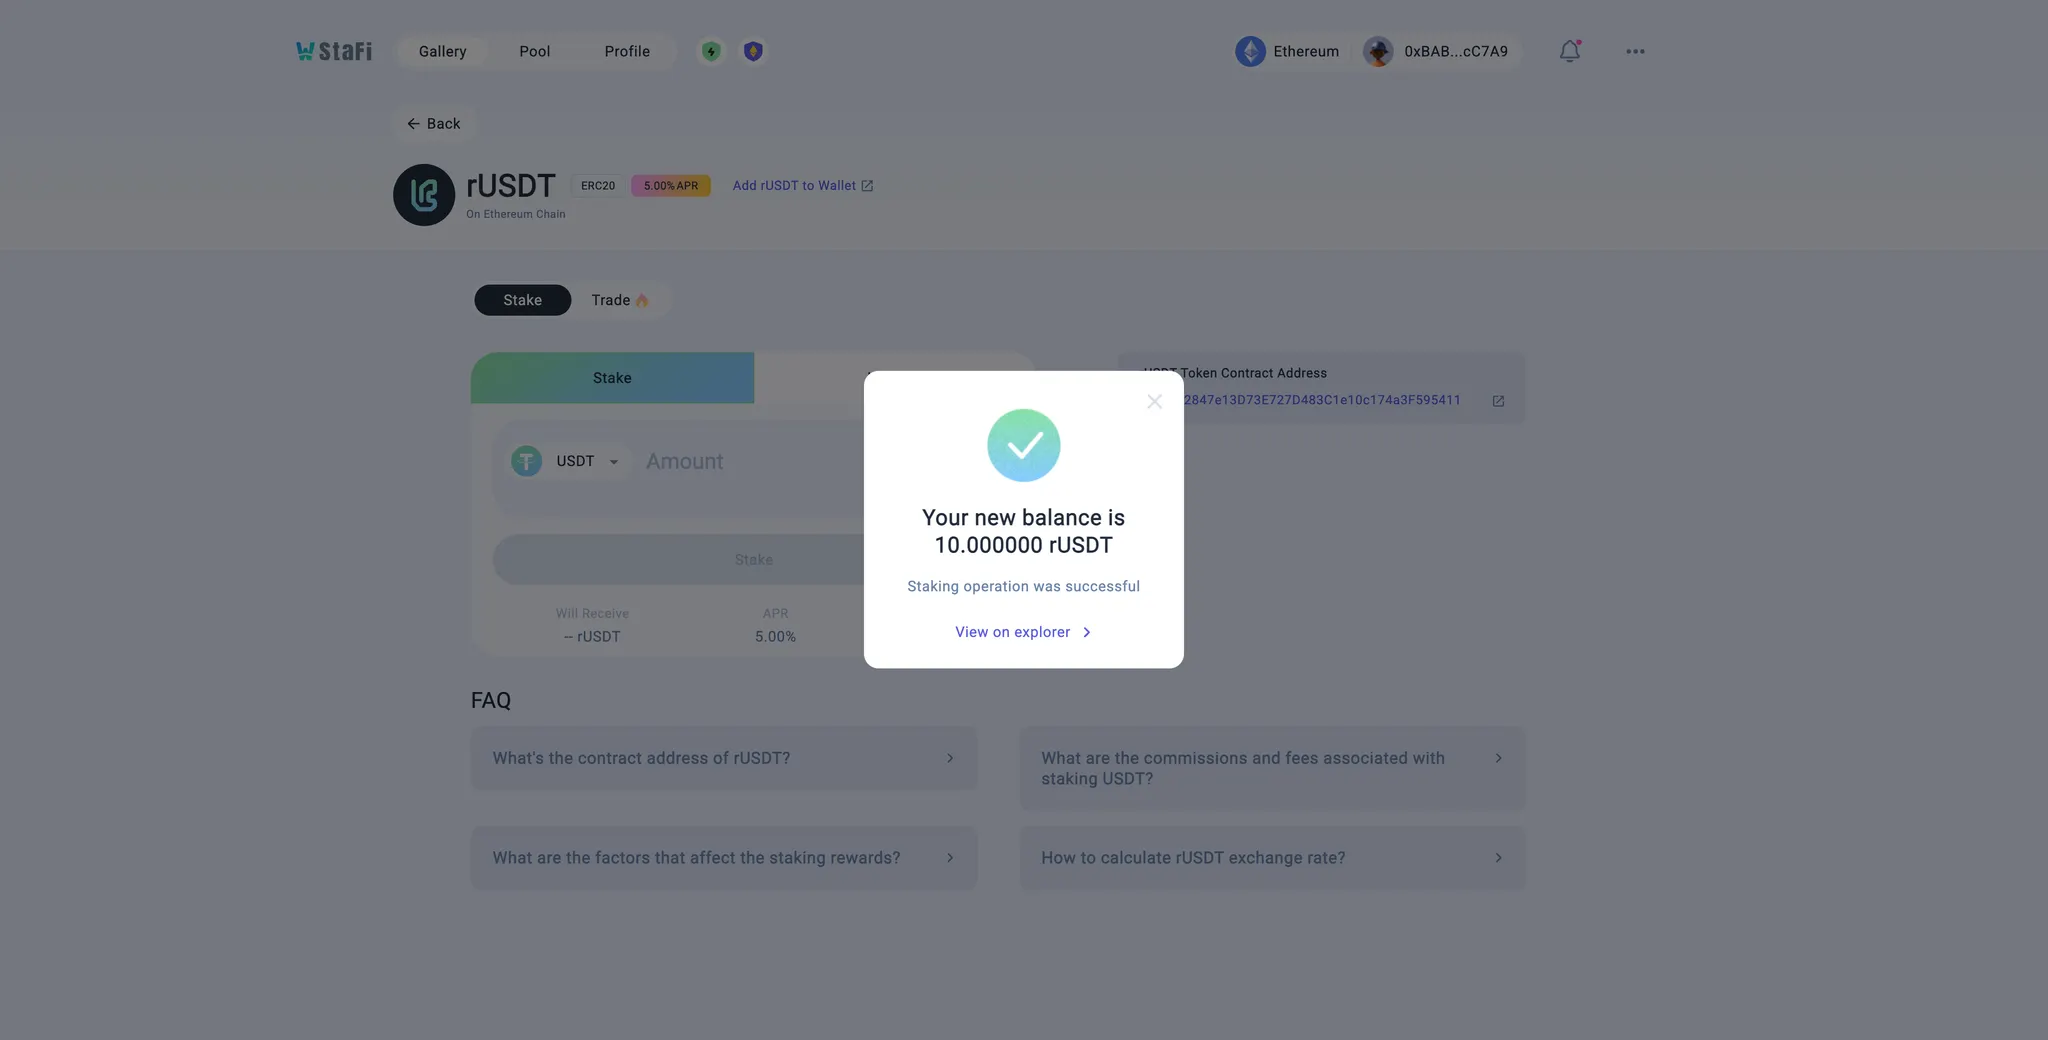The width and height of the screenshot is (2048, 1040).
Task: Click the Amount input field
Action: pyautogui.click(x=750, y=461)
